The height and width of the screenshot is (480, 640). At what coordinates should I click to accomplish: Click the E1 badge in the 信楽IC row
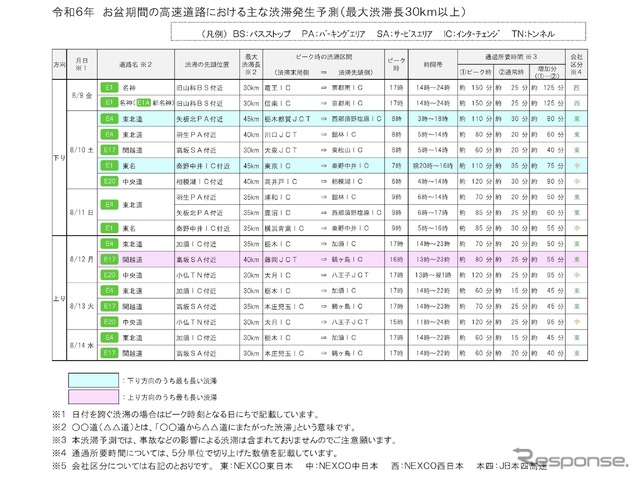tap(109, 103)
